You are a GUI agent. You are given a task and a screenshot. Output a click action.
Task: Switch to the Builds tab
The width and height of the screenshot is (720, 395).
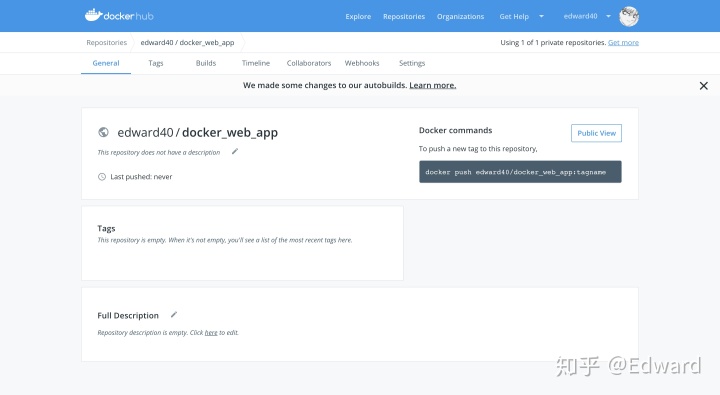pos(206,63)
